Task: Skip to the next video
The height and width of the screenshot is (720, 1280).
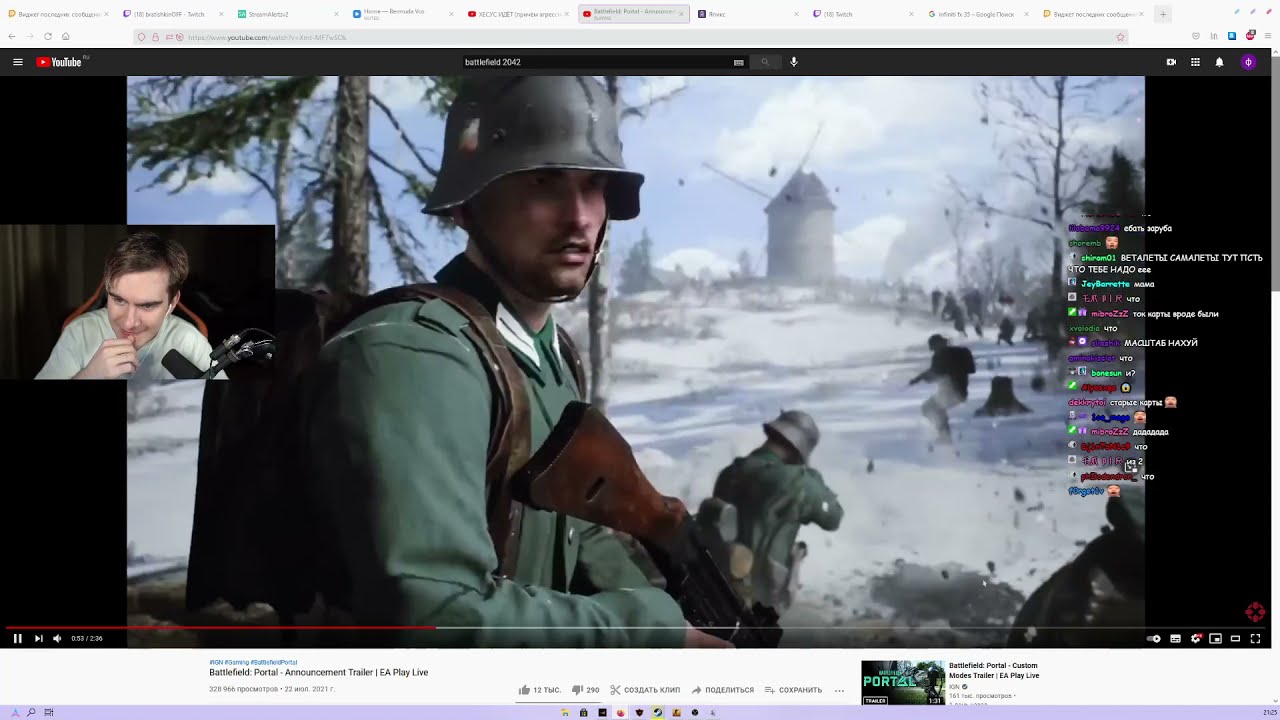Action: 38,638
